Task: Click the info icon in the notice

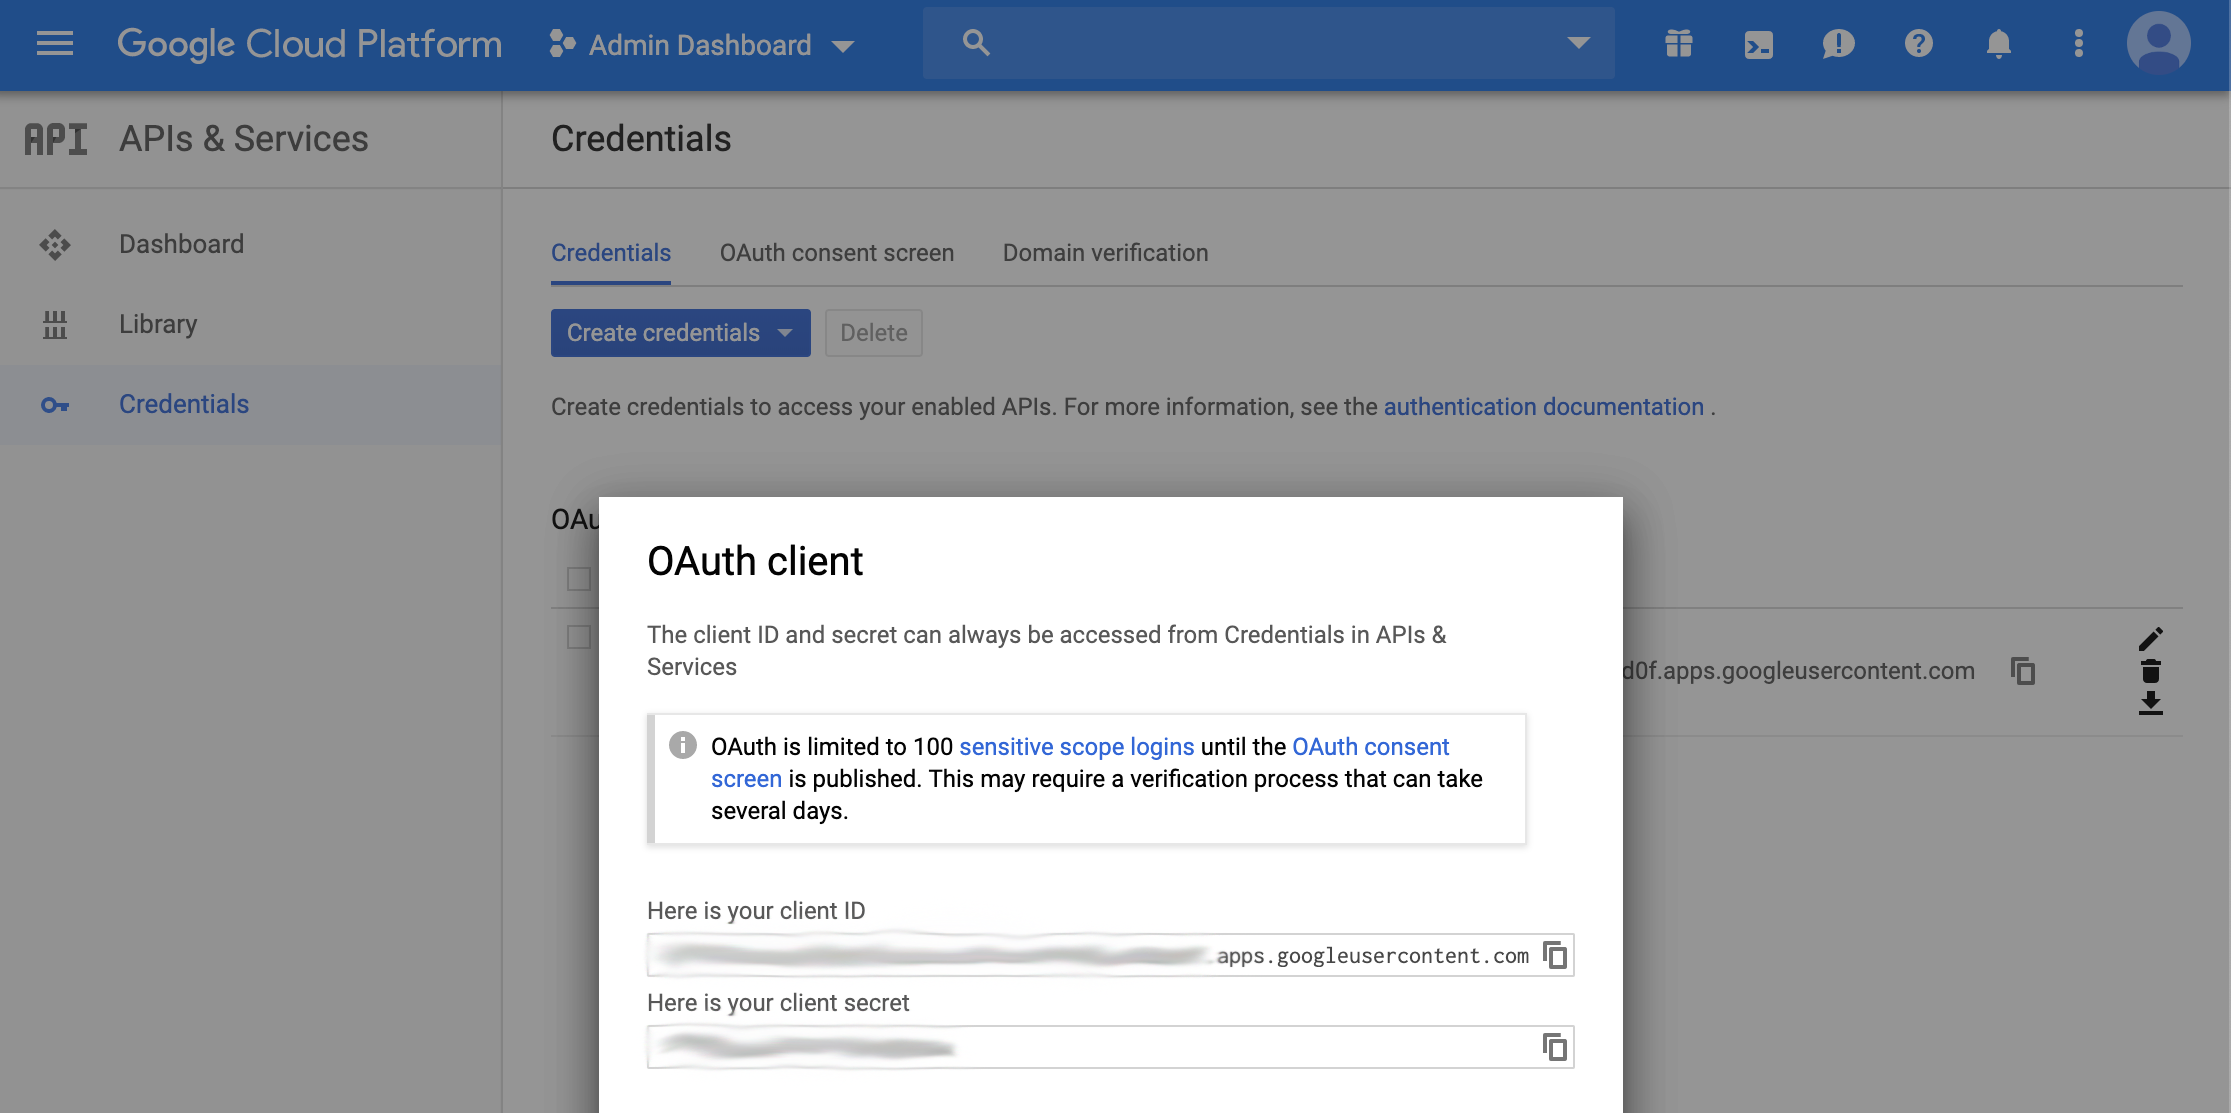Action: tap(682, 745)
